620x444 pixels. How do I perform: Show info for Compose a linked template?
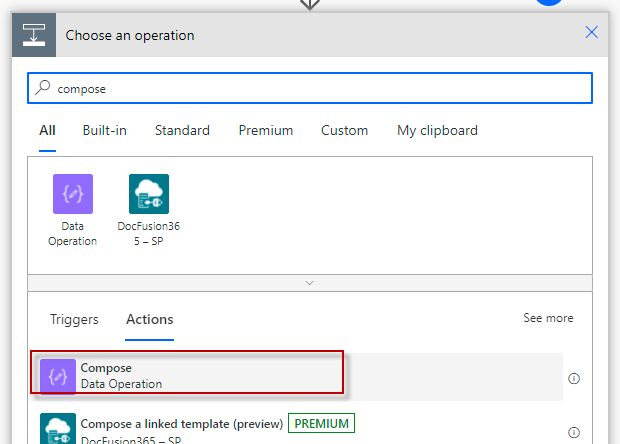[574, 433]
